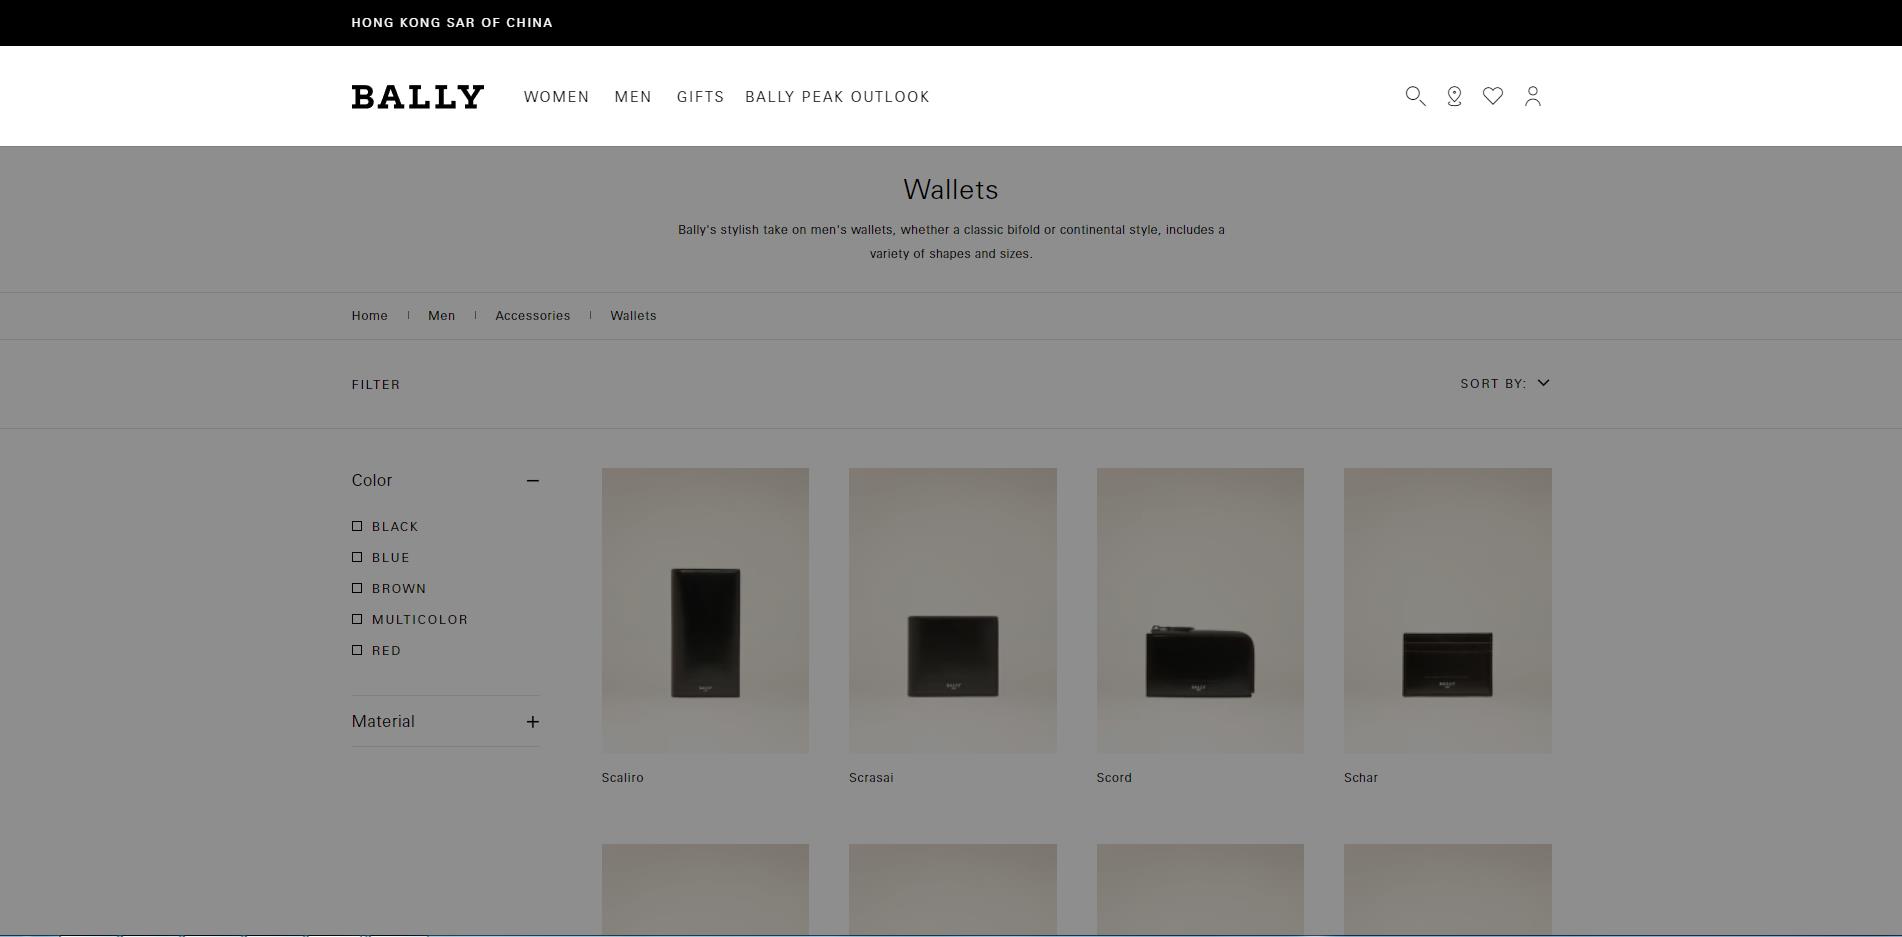Image resolution: width=1902 pixels, height=937 pixels.
Task: Open the wishlist heart icon
Action: pos(1492,96)
